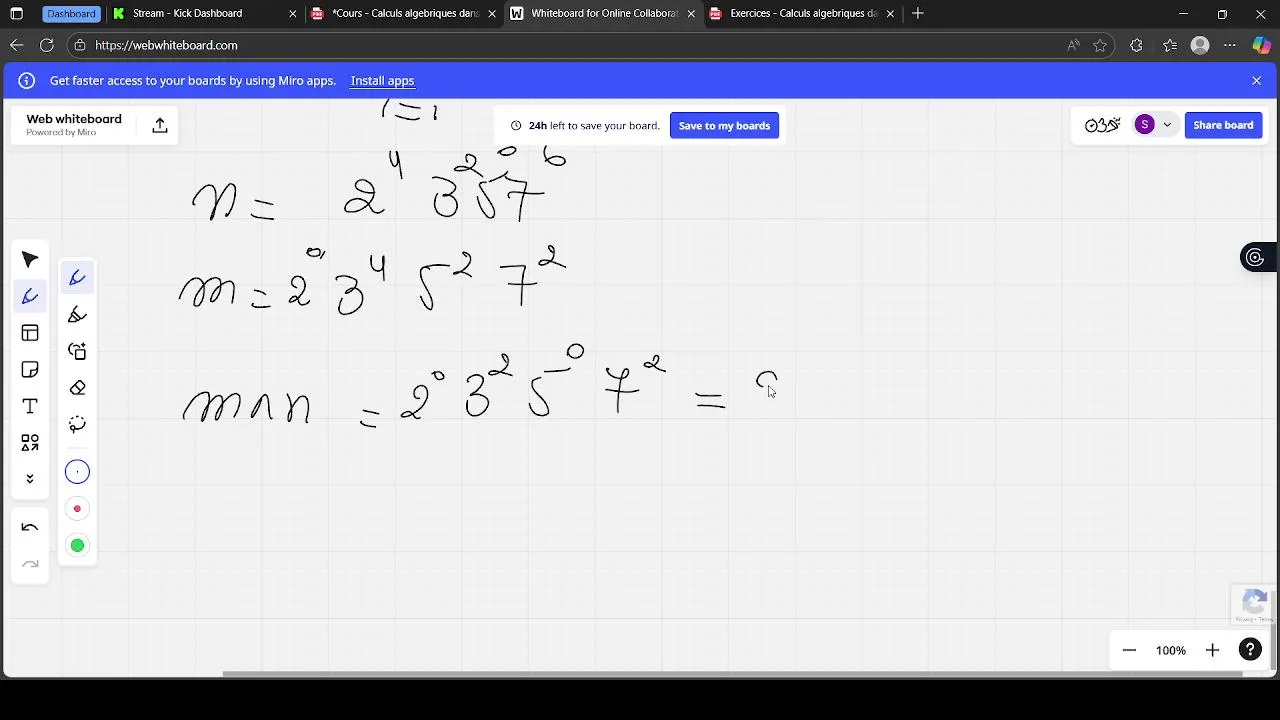Close the Stream - Kick Dashboard tab

[293, 14]
